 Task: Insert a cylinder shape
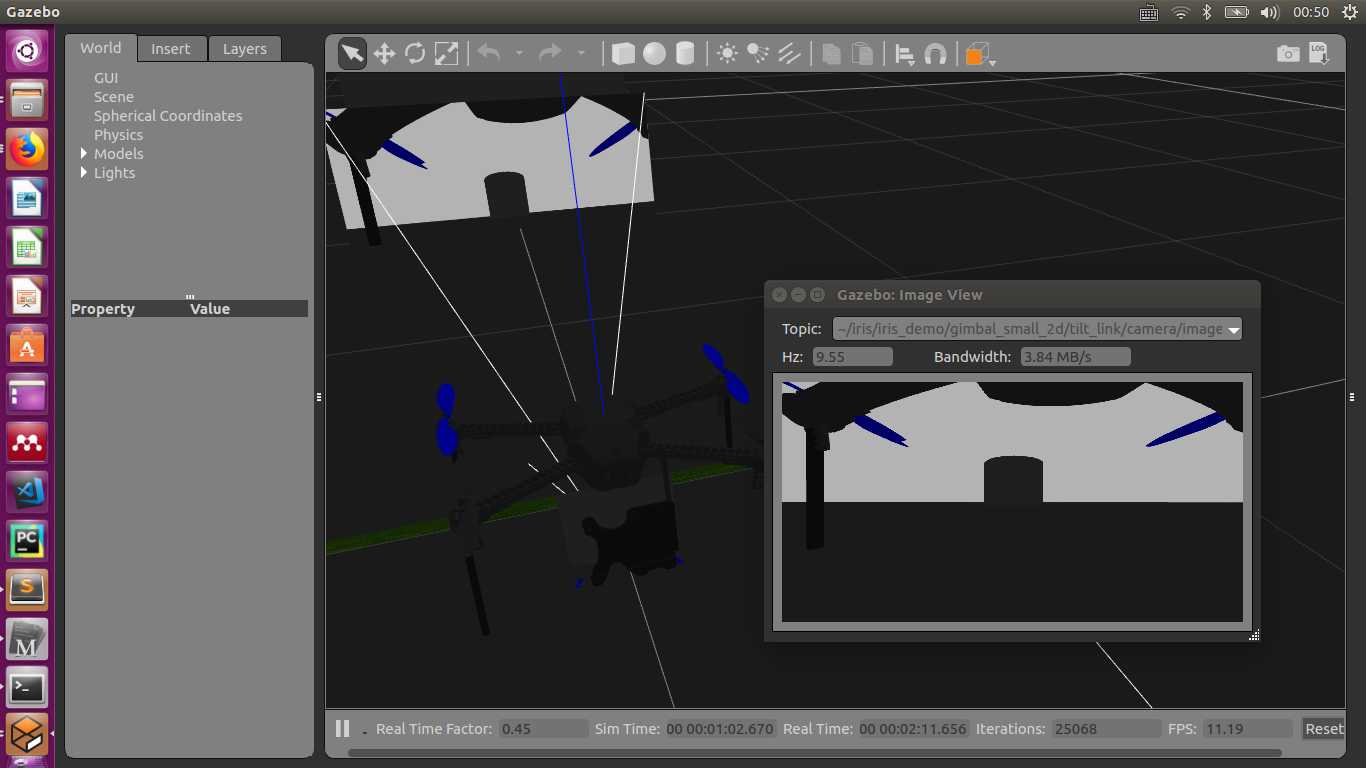685,54
